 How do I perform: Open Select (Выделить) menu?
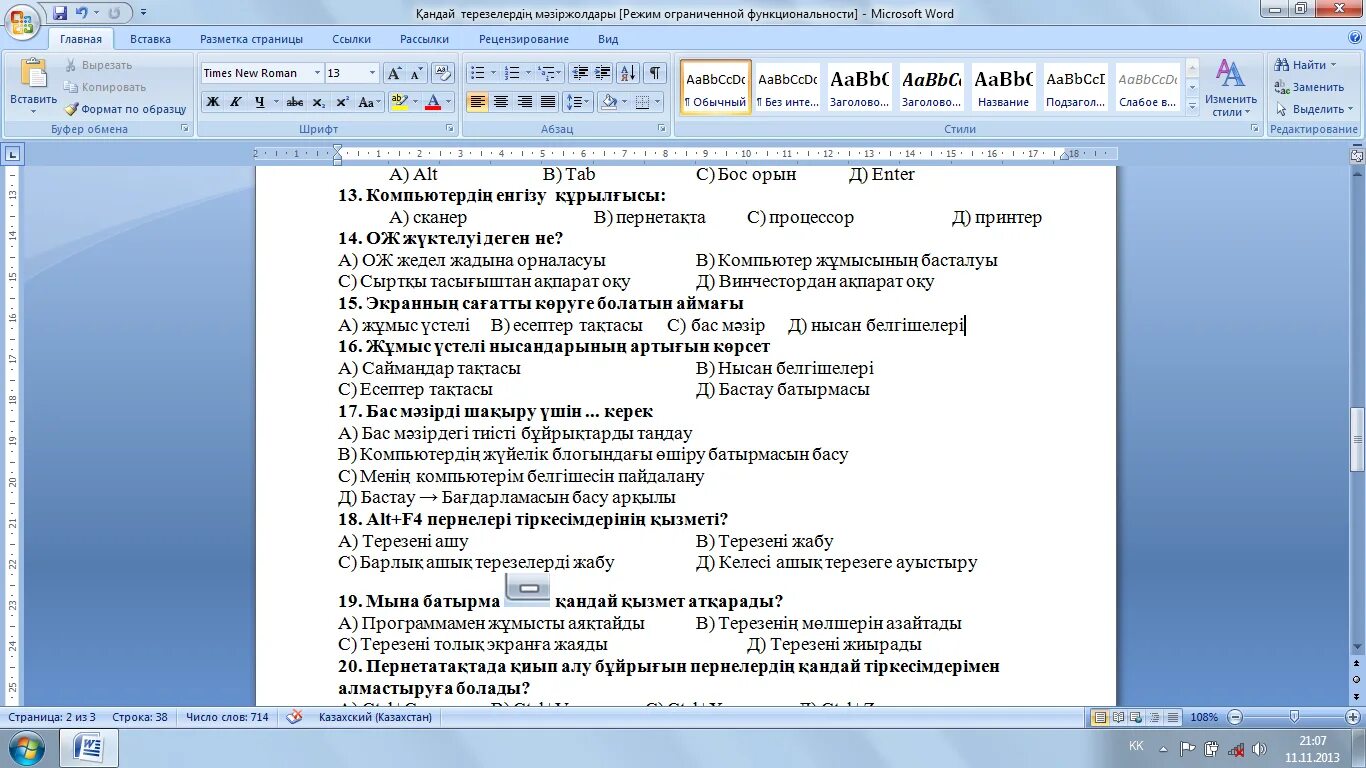tap(1313, 109)
